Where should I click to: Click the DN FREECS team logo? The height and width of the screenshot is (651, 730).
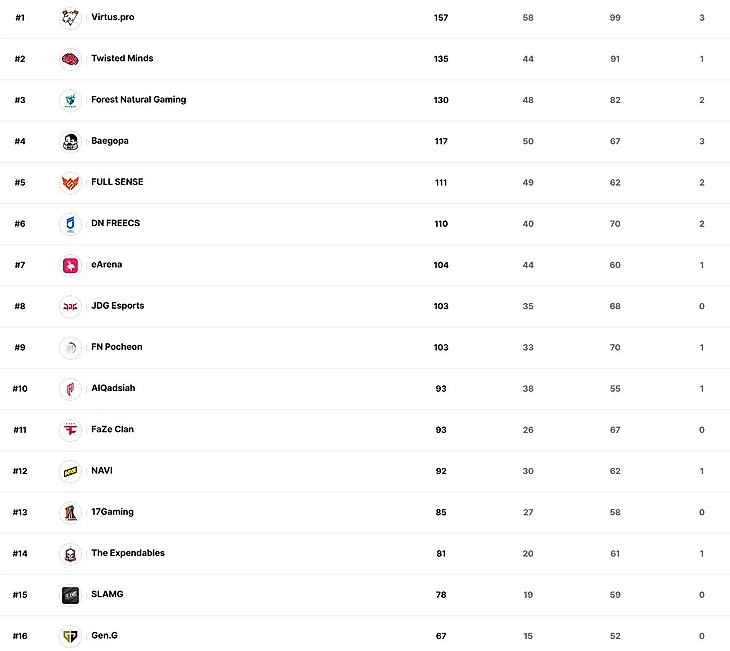coord(70,224)
